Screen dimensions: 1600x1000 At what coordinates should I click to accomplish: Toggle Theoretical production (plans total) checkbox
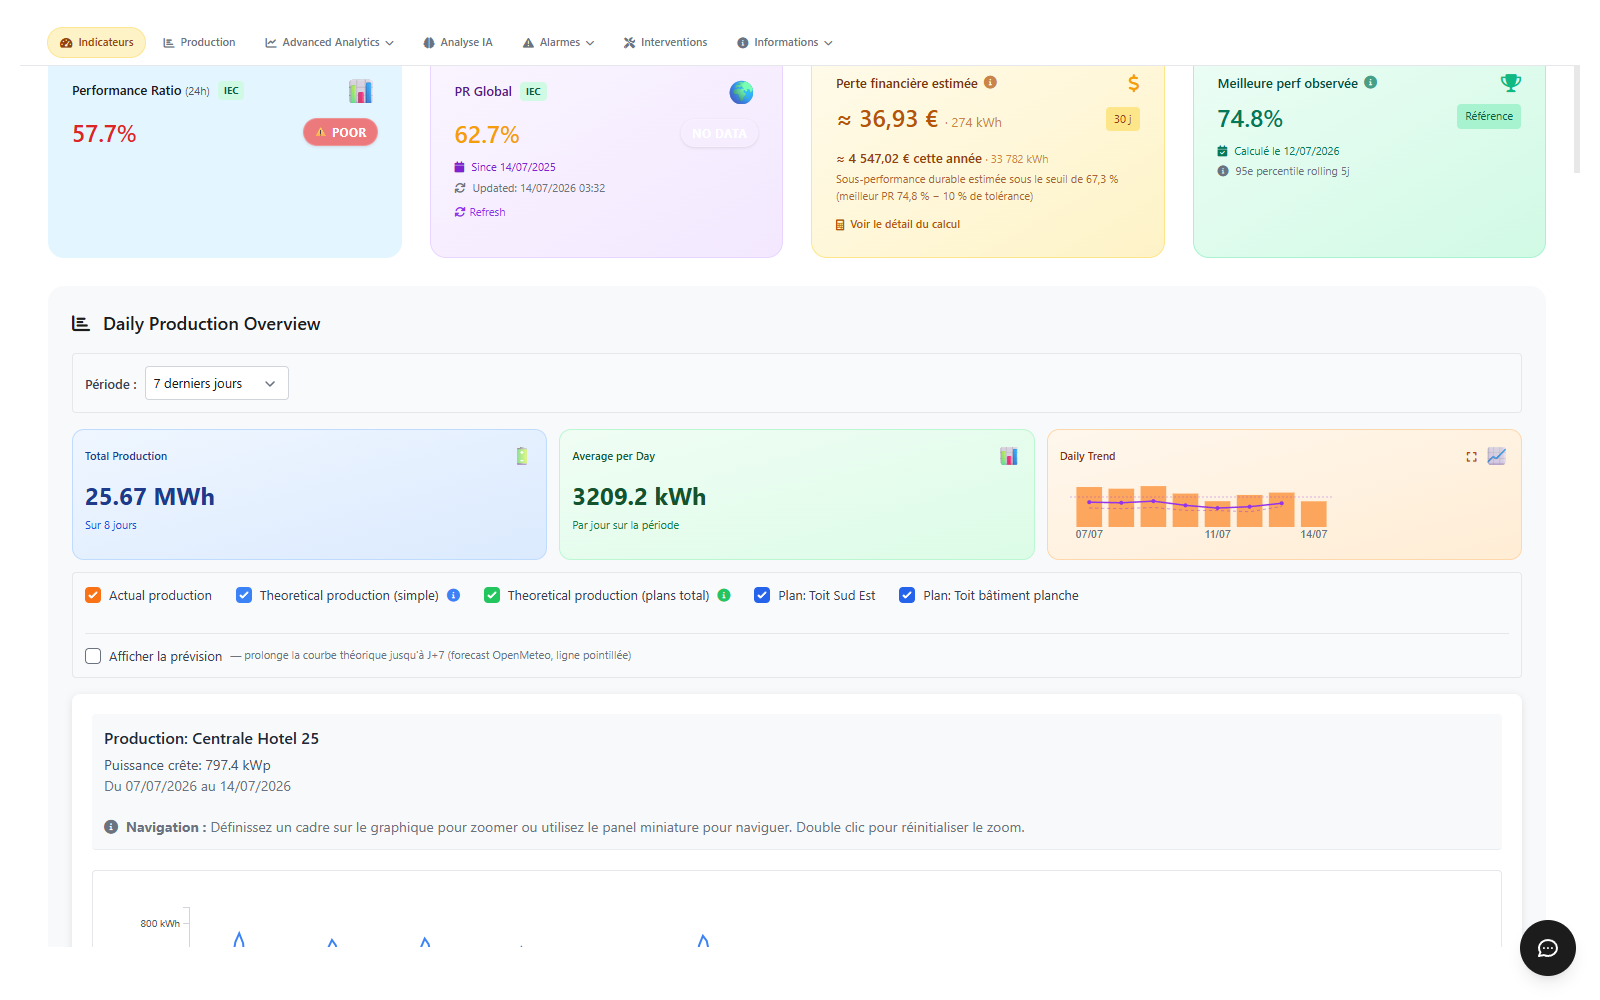coord(492,595)
